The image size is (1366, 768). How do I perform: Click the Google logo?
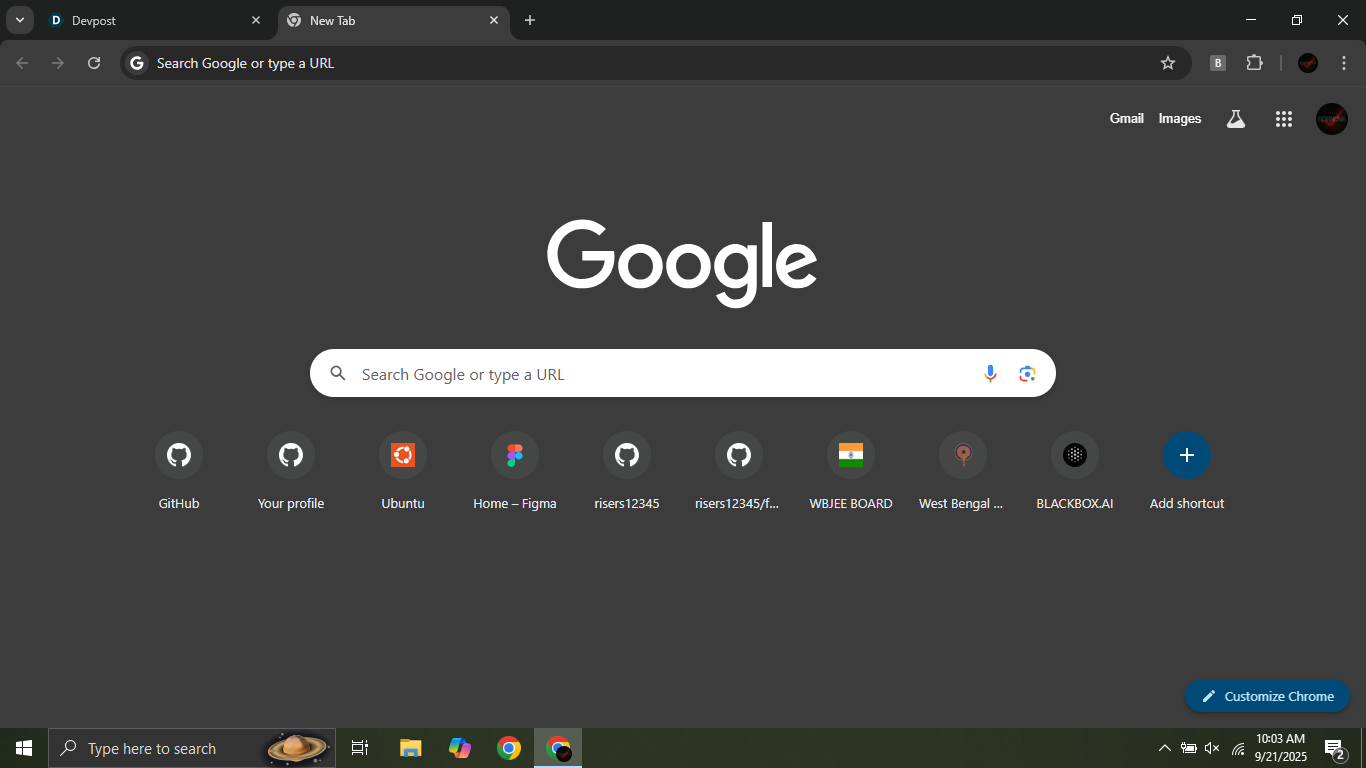click(x=682, y=263)
